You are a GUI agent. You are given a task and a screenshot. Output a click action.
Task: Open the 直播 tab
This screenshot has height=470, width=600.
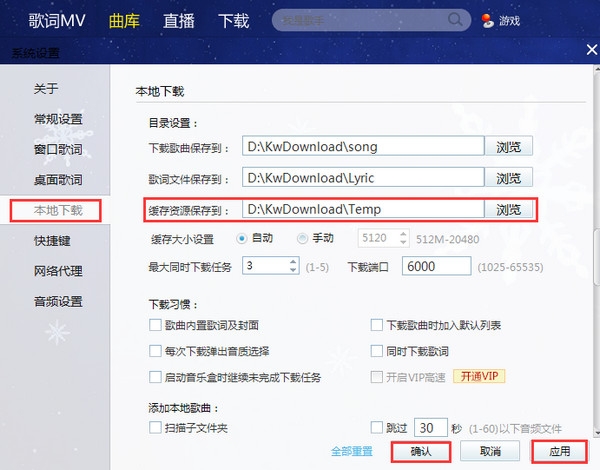[181, 20]
